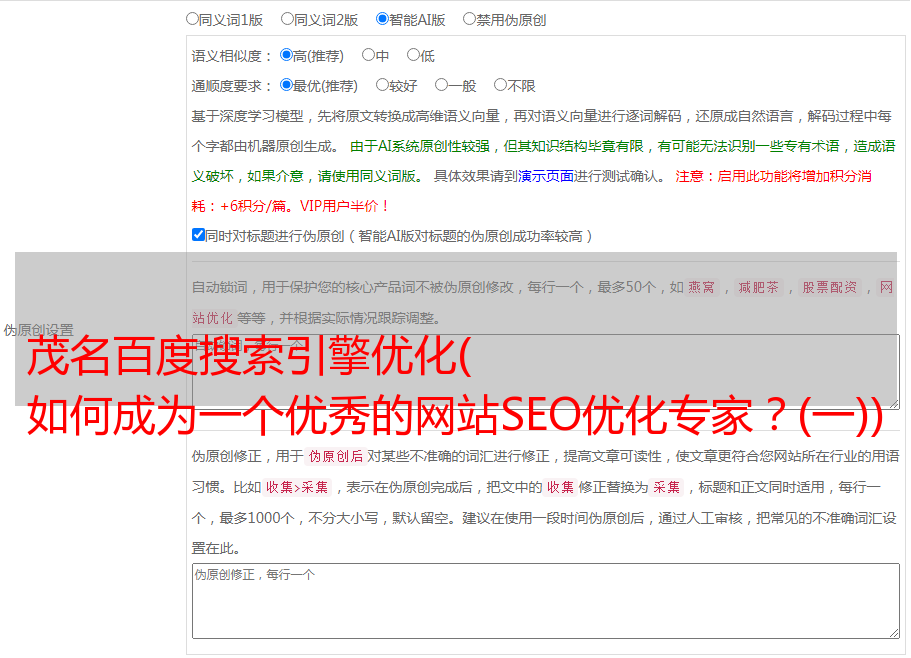Set 语义相似度 to 低
The image size is (911, 658).
click(413, 55)
